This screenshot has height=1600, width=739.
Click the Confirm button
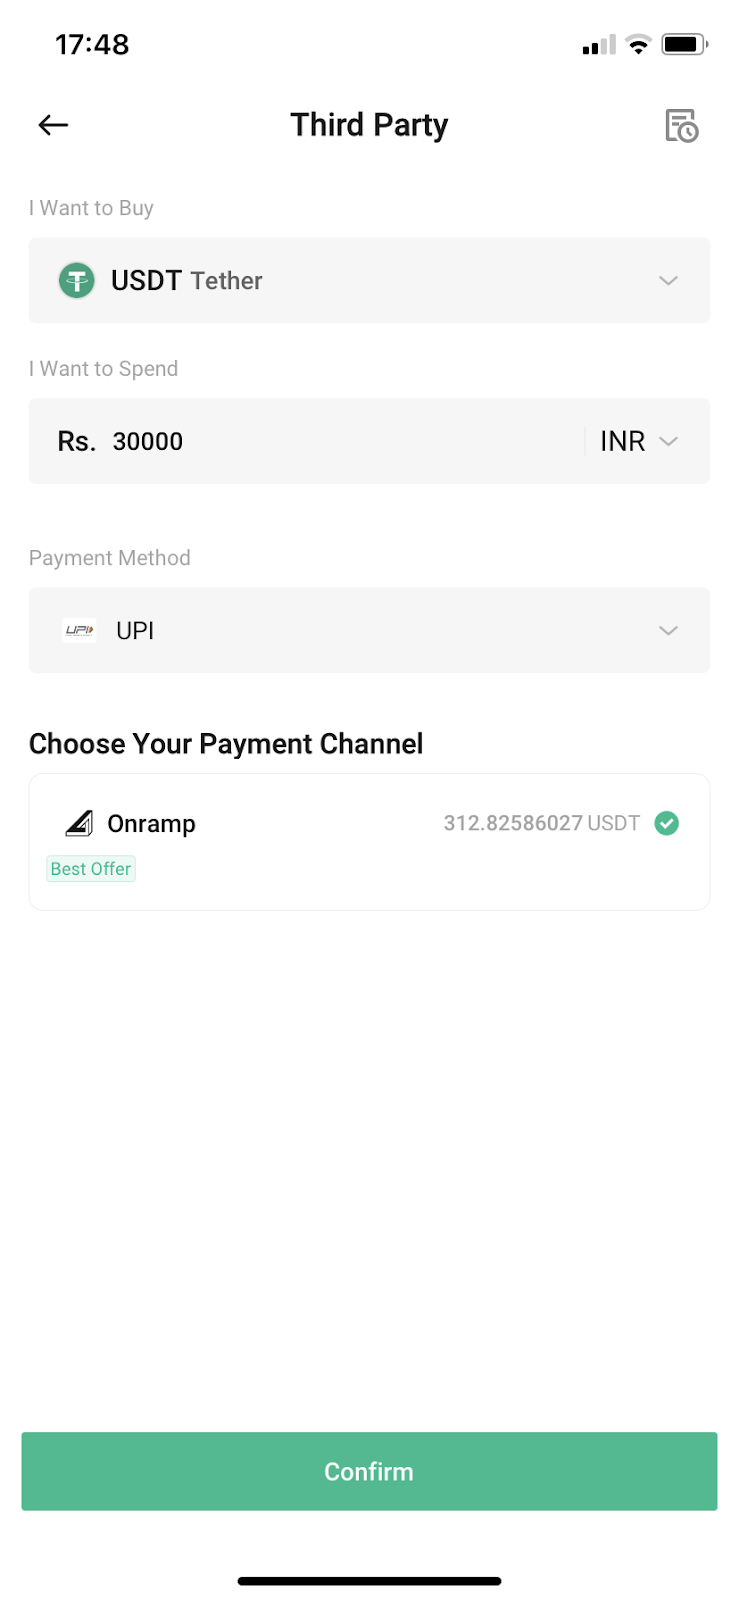coord(369,1471)
